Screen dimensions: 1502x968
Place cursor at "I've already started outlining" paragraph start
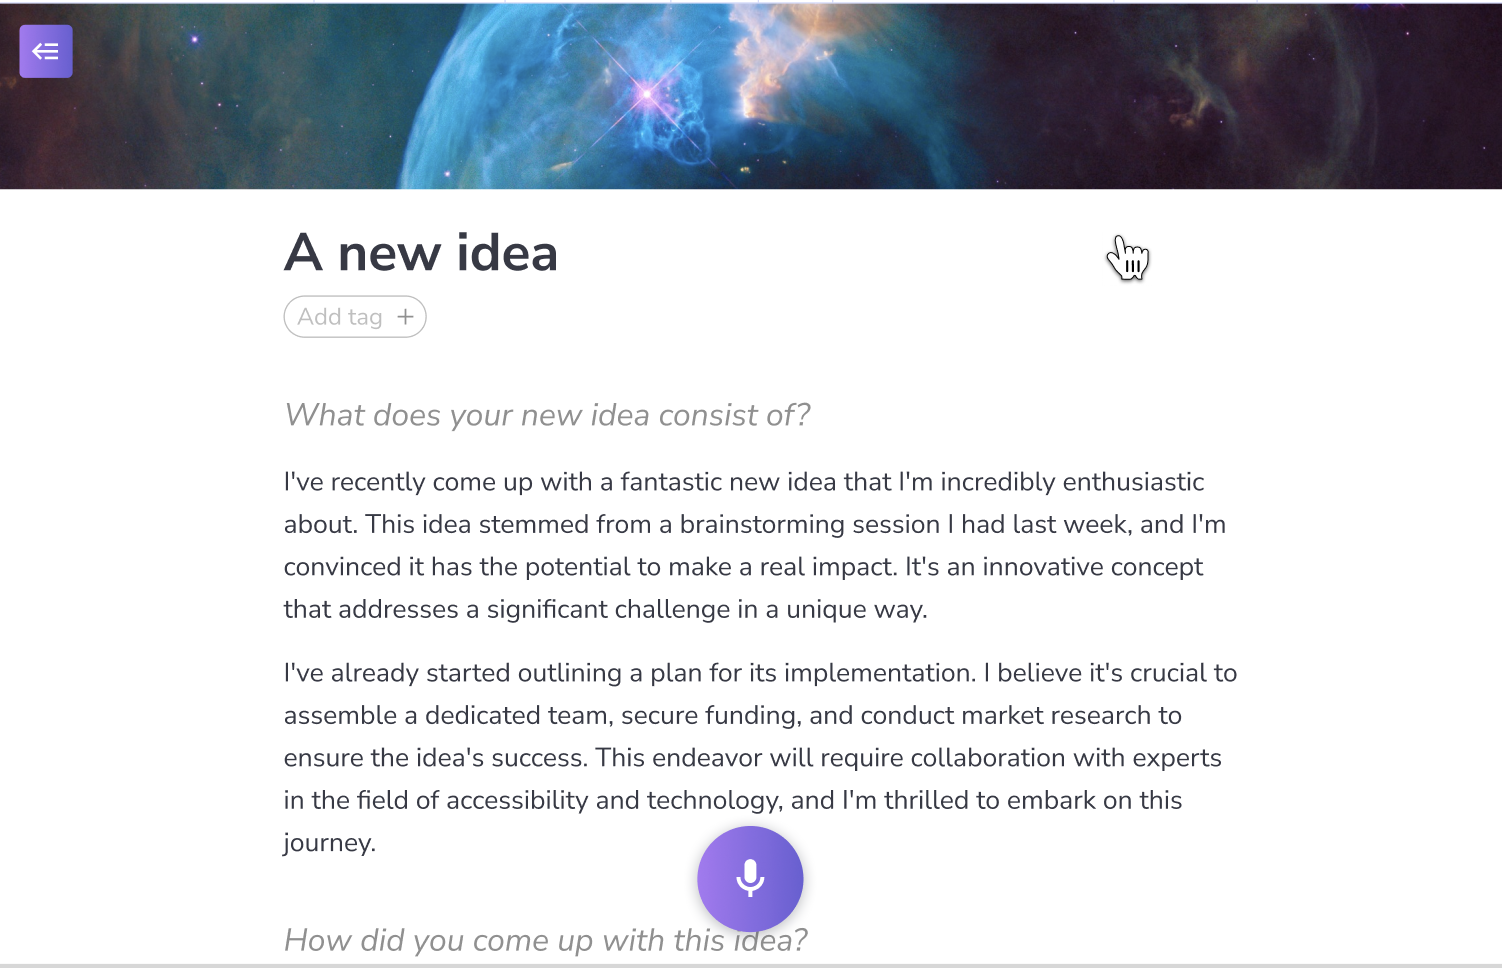tap(285, 673)
